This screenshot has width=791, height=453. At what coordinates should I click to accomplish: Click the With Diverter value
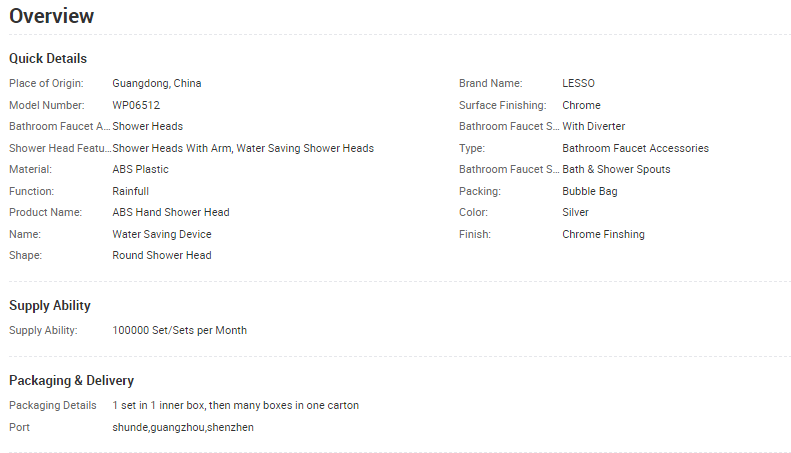tap(593, 126)
